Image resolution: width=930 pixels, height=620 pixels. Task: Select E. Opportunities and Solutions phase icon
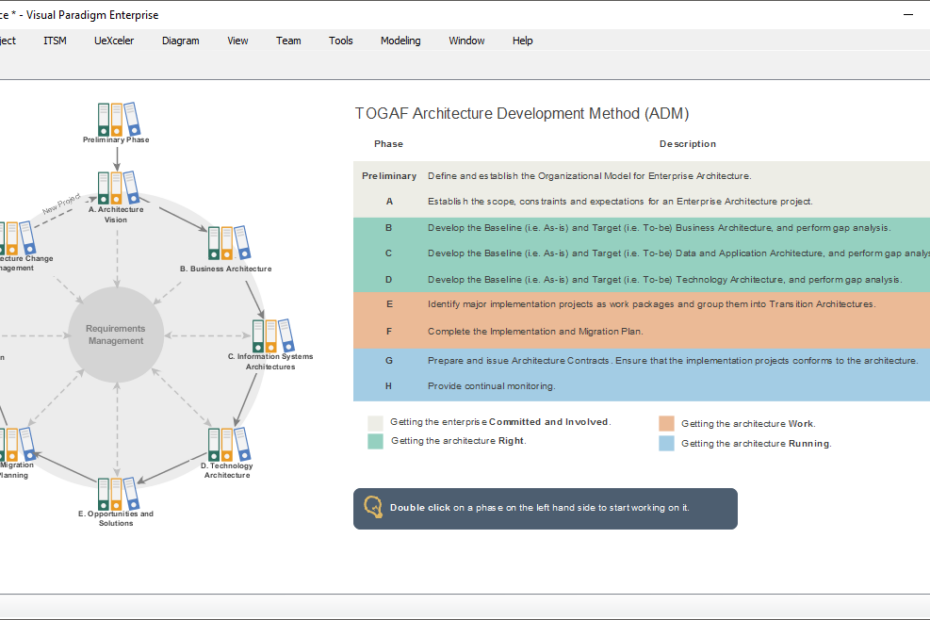click(115, 495)
